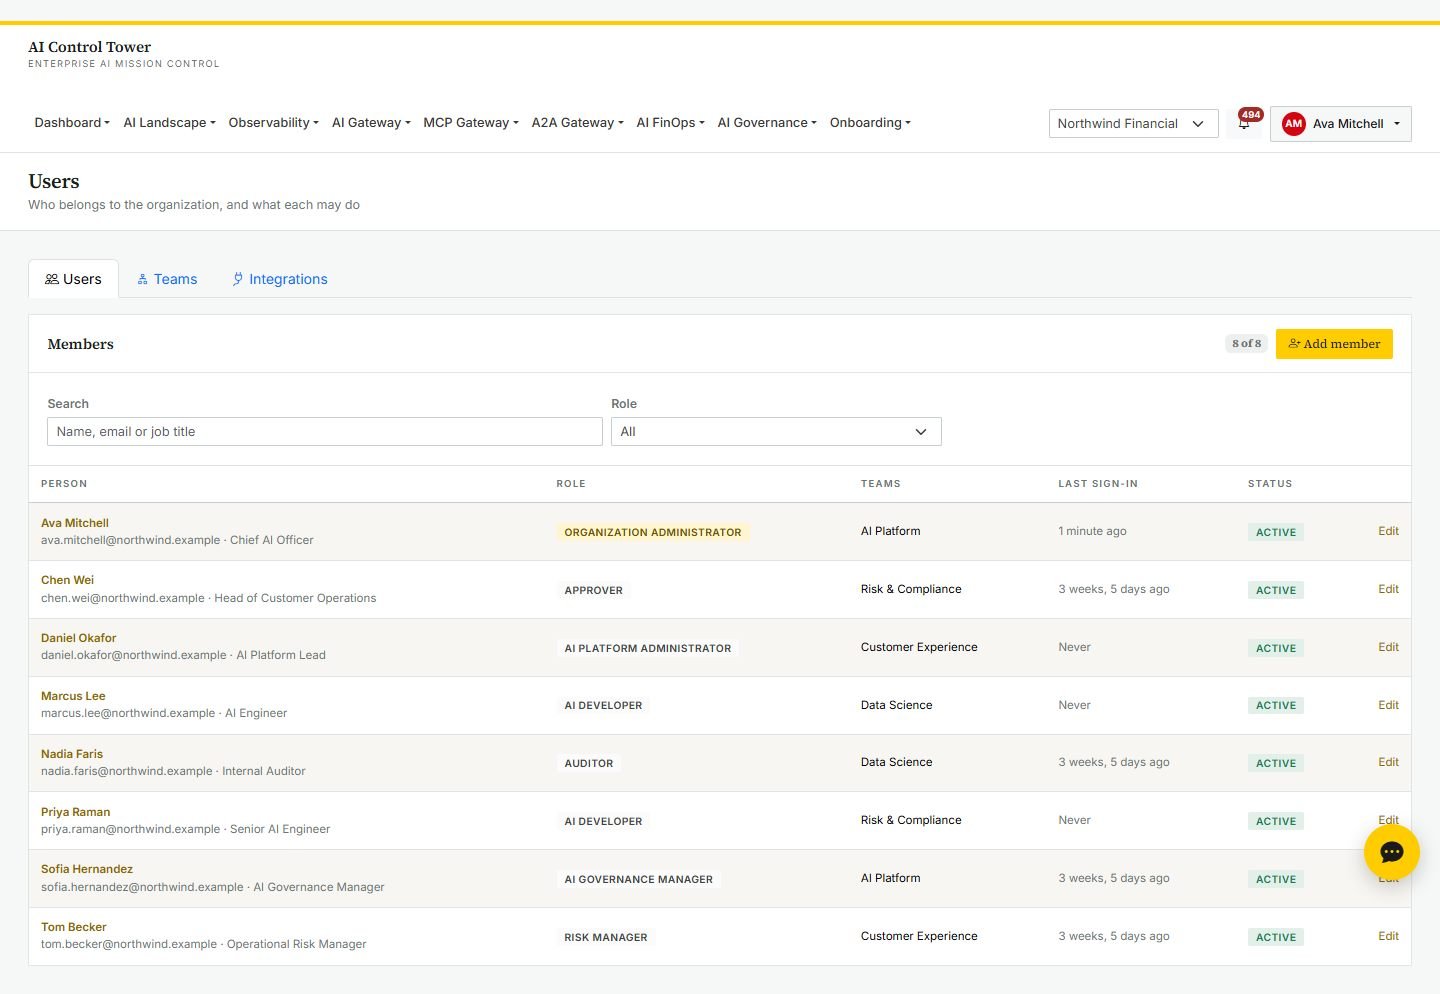Open Marcus Lee's profile link

(x=73, y=696)
